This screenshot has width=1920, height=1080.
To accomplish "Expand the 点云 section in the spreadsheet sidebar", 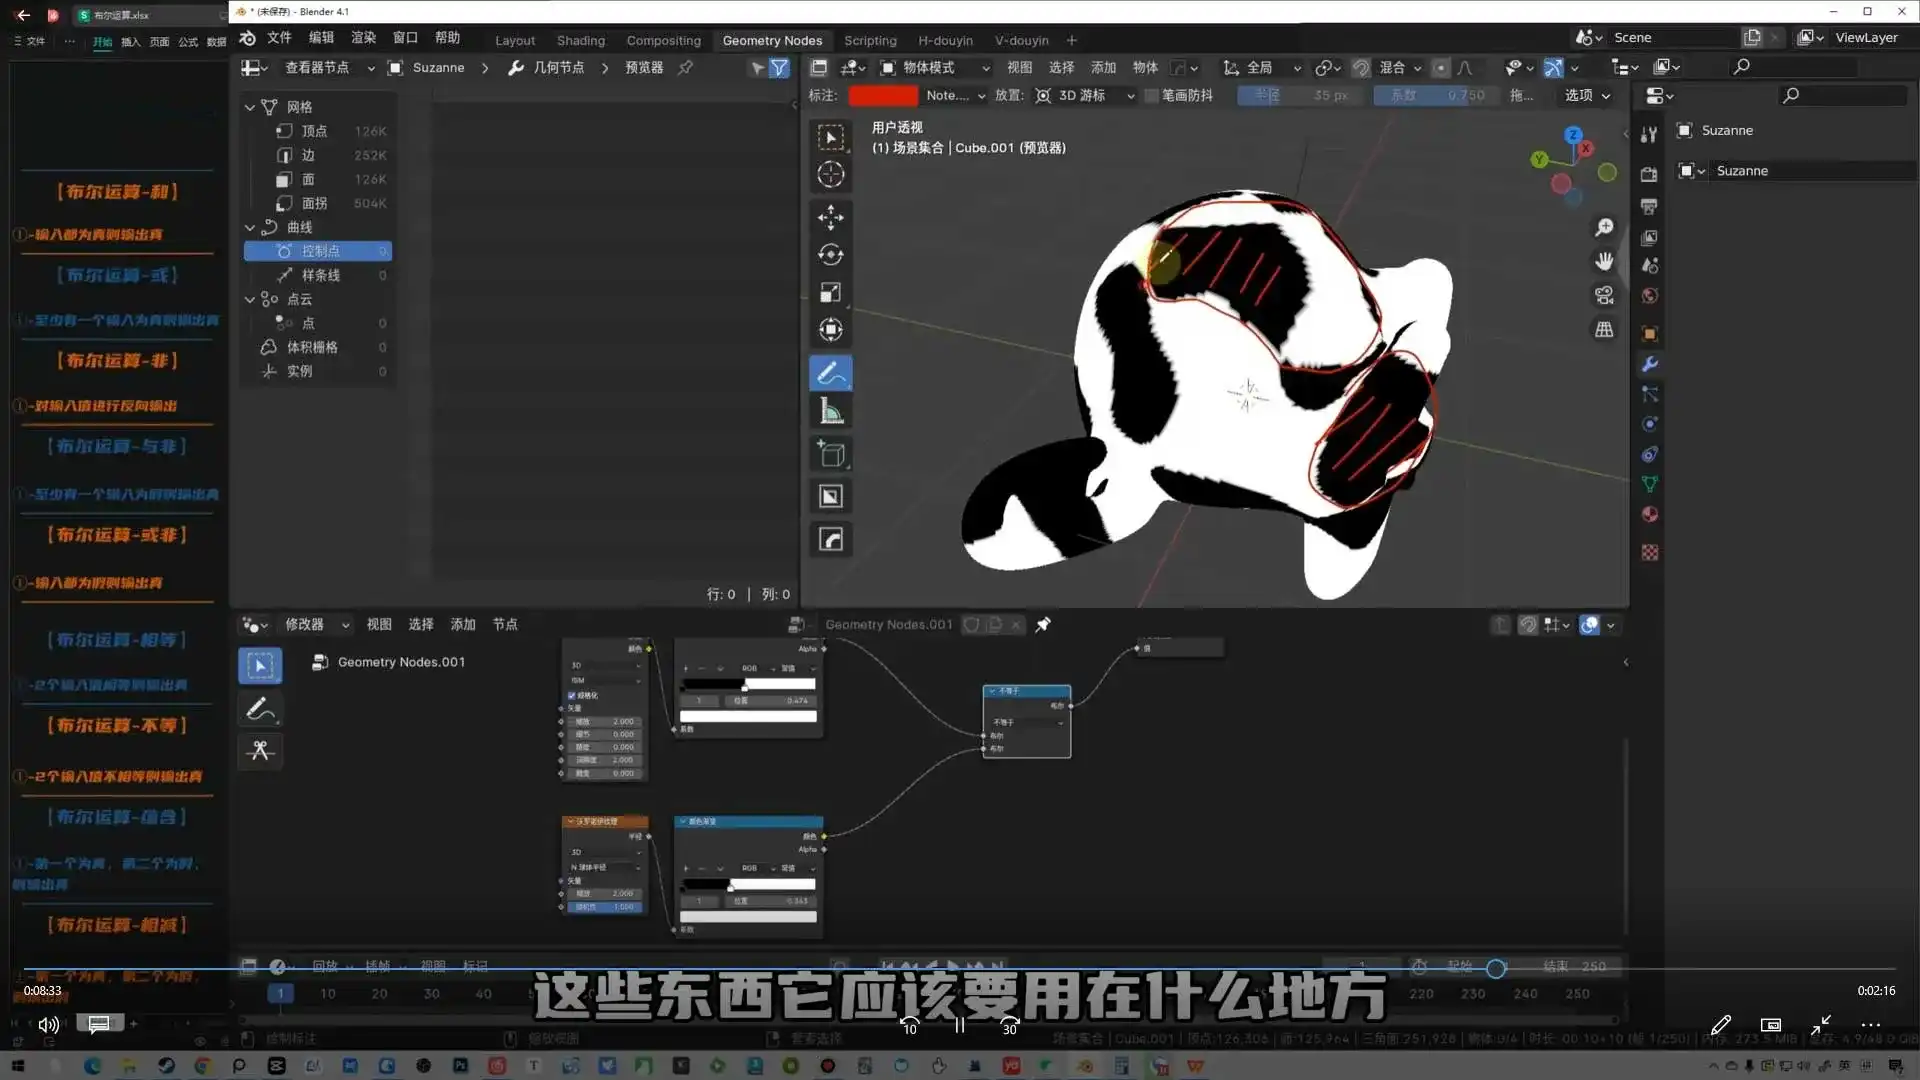I will 249,299.
